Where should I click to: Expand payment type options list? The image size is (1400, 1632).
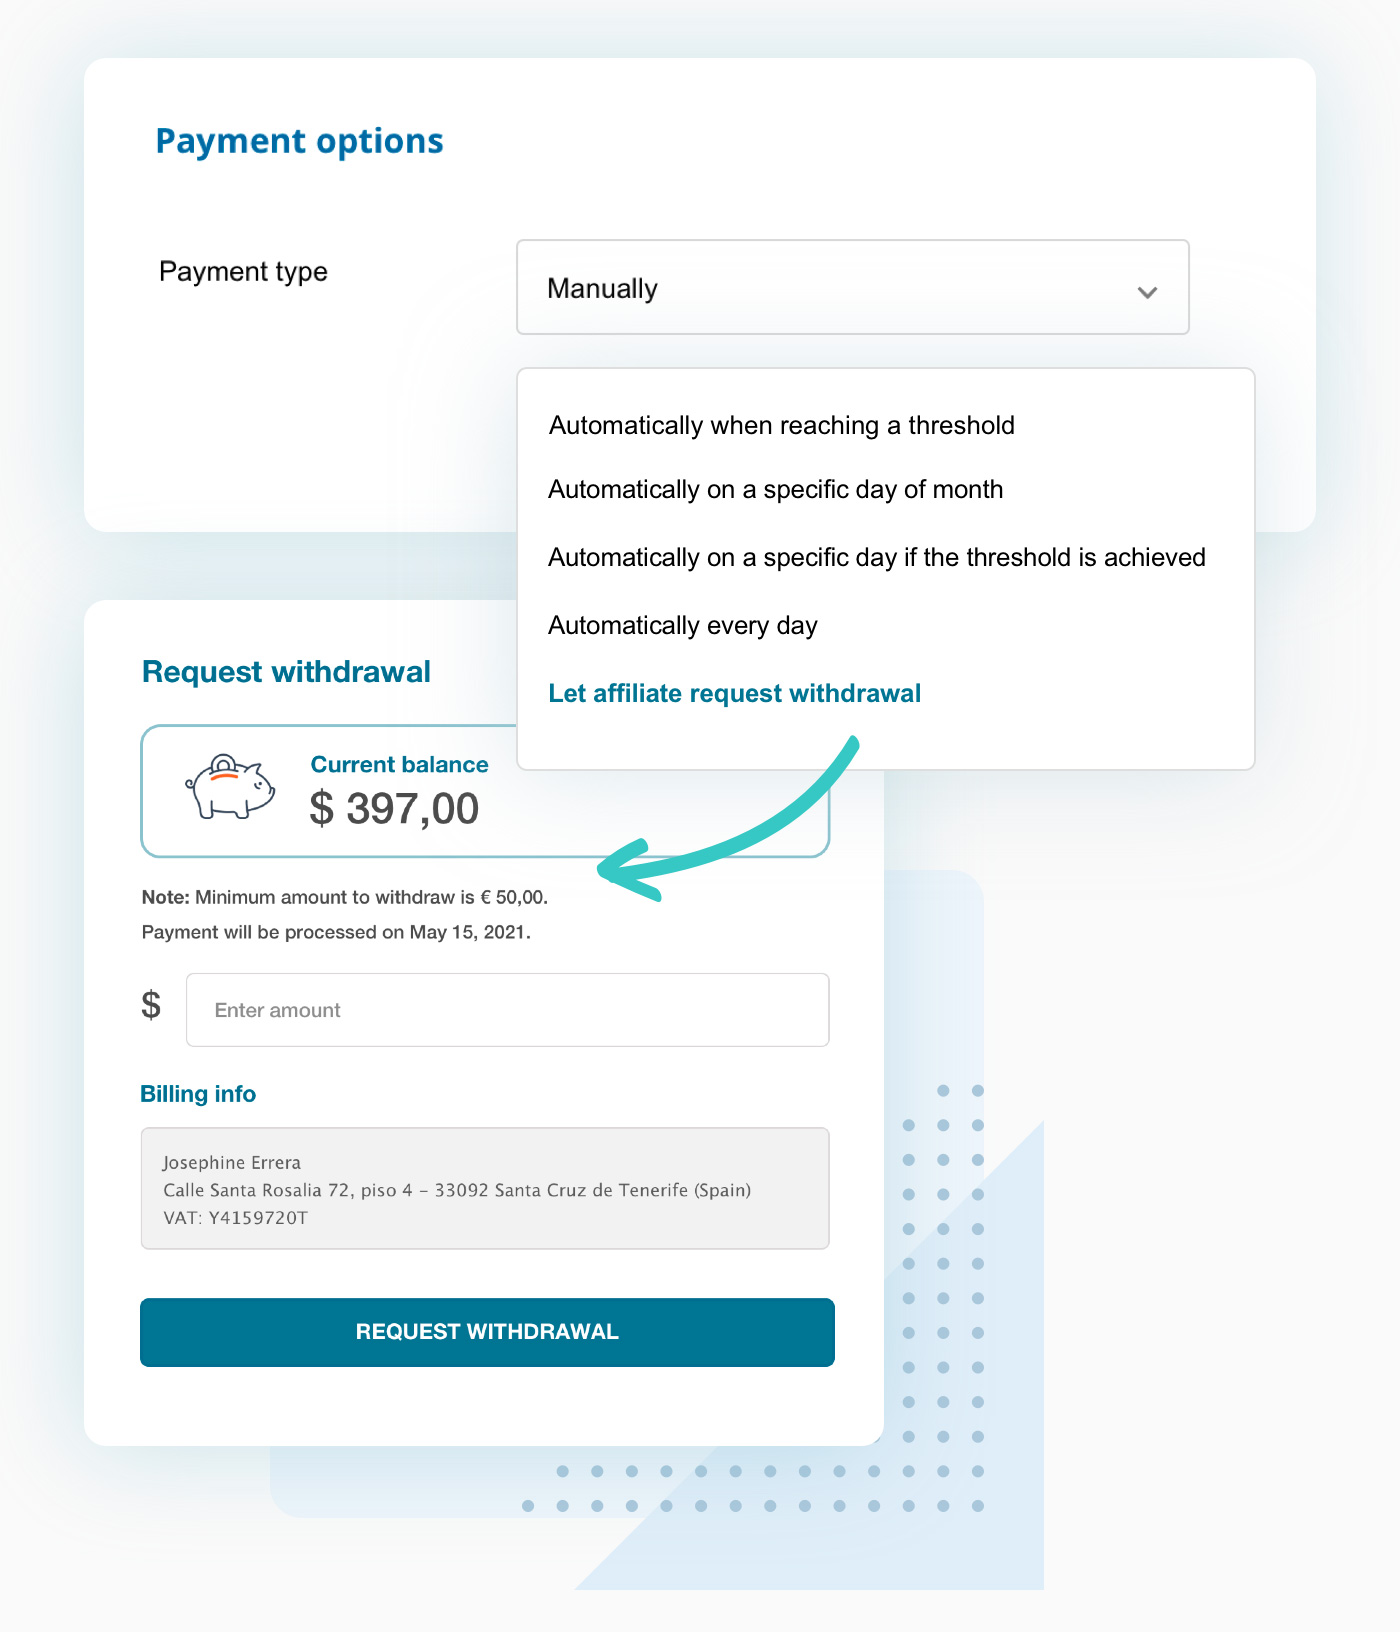[x=852, y=288]
